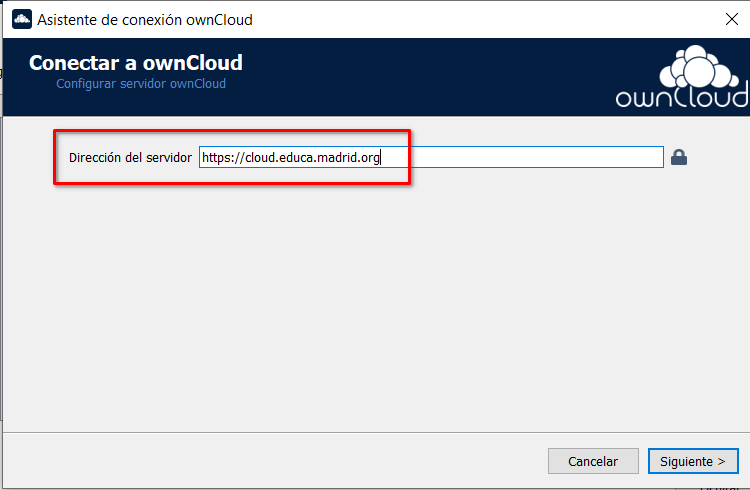Image resolution: width=750 pixels, height=490 pixels.
Task: Focus the server address input field
Action: click(x=430, y=157)
